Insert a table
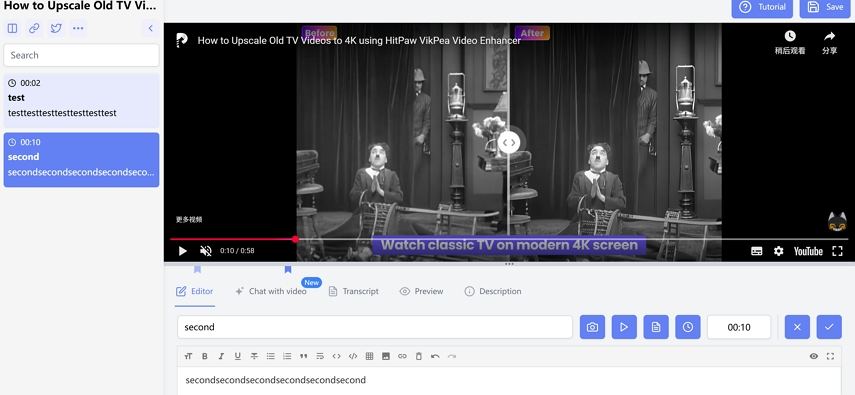The width and height of the screenshot is (855, 395). coord(369,356)
